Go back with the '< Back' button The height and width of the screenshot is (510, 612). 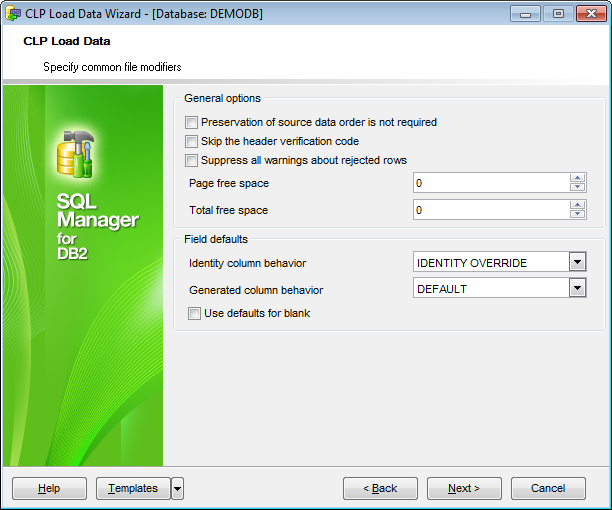380,489
